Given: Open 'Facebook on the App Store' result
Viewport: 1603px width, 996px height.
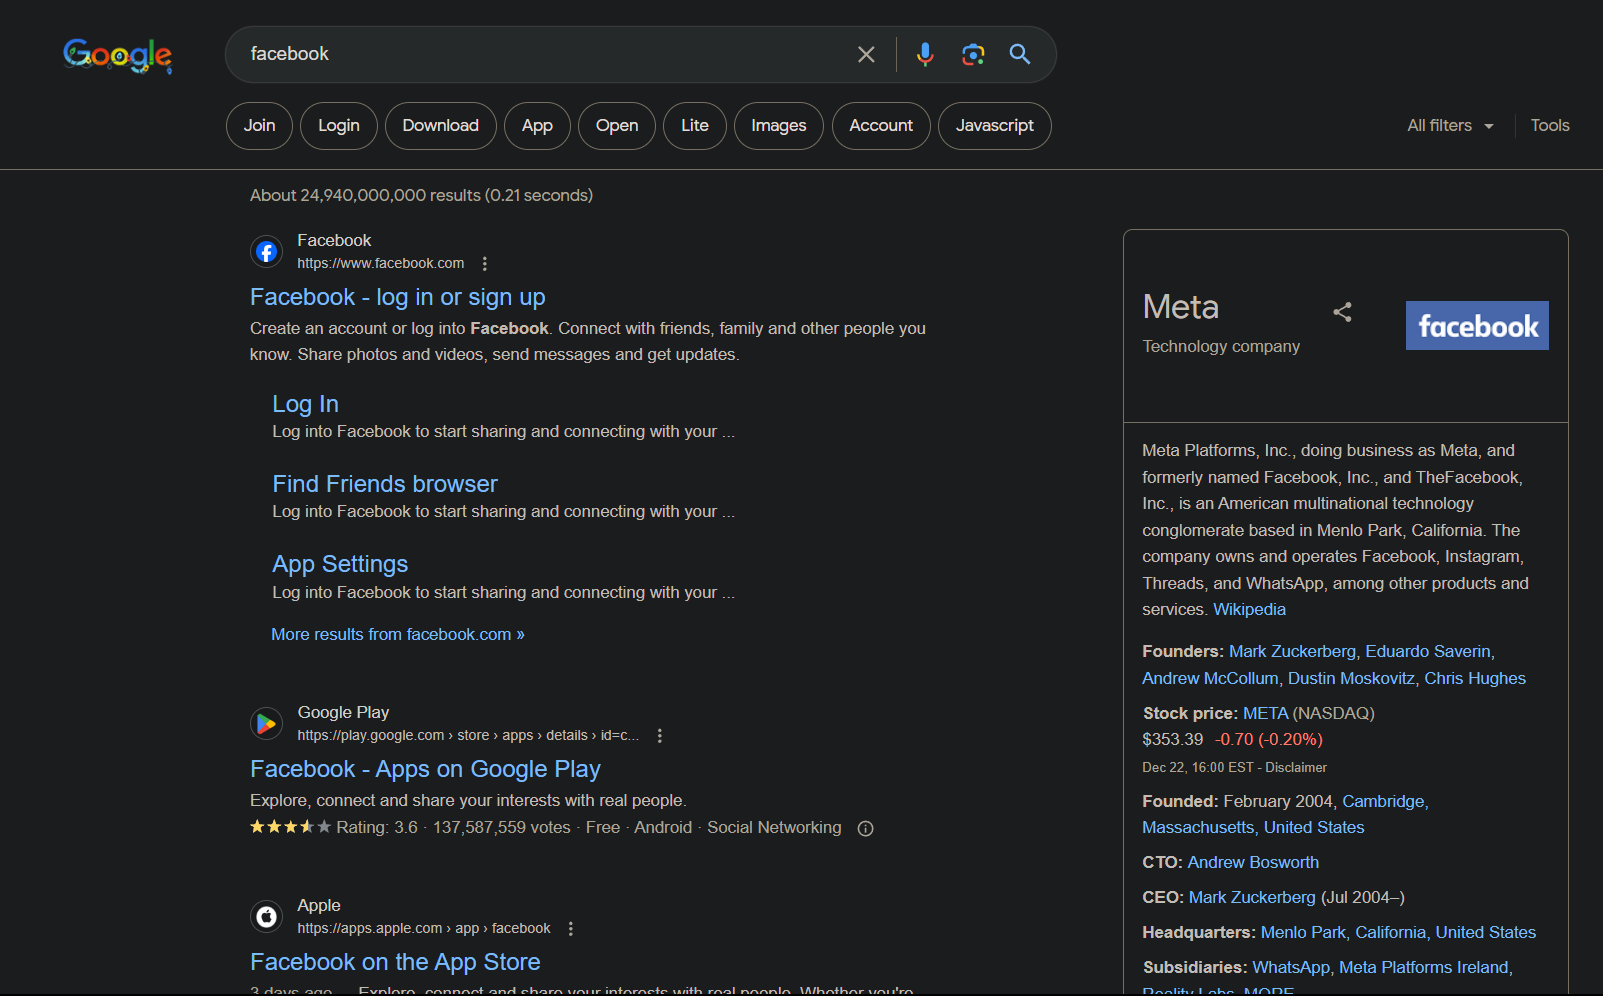Looking at the screenshot, I should coord(395,962).
